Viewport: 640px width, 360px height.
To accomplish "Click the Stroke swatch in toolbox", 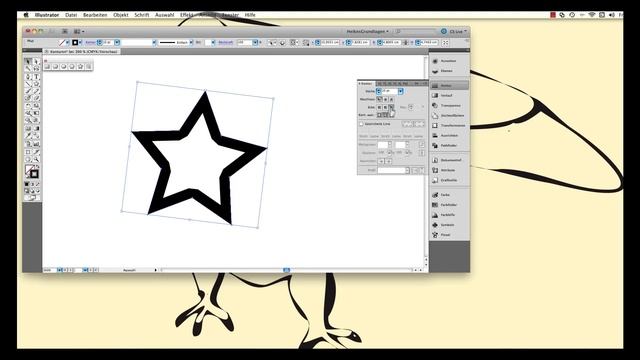I will [x=34, y=174].
